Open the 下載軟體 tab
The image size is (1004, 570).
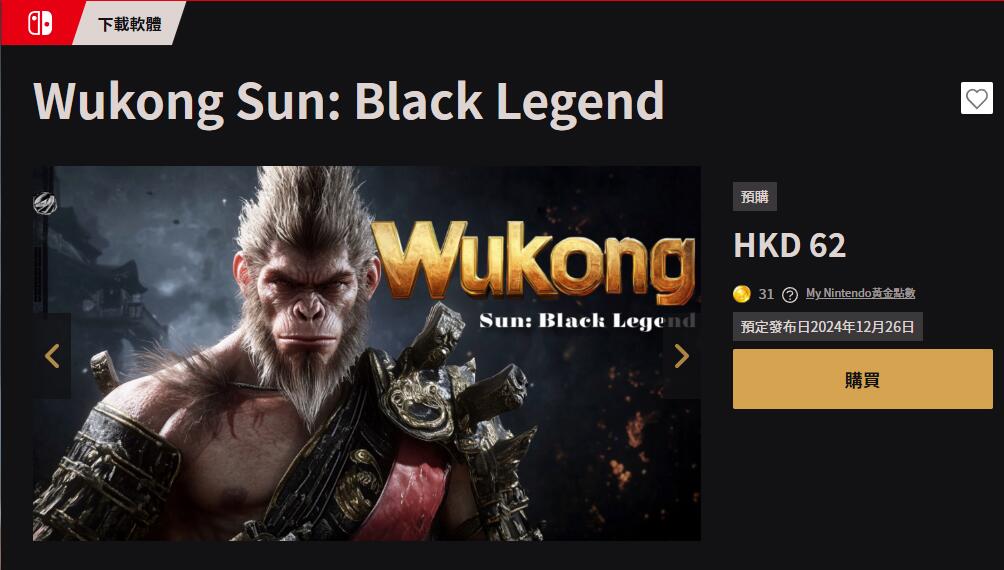click(129, 24)
